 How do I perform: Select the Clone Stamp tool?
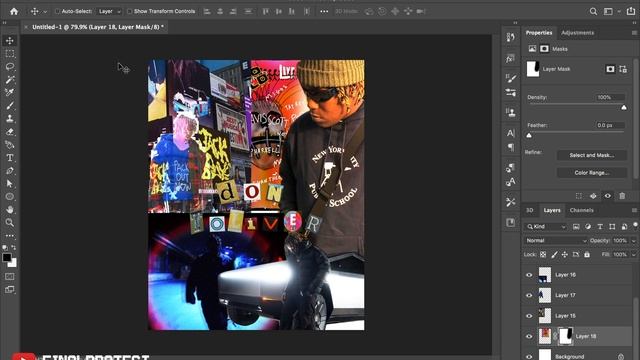tap(10, 119)
